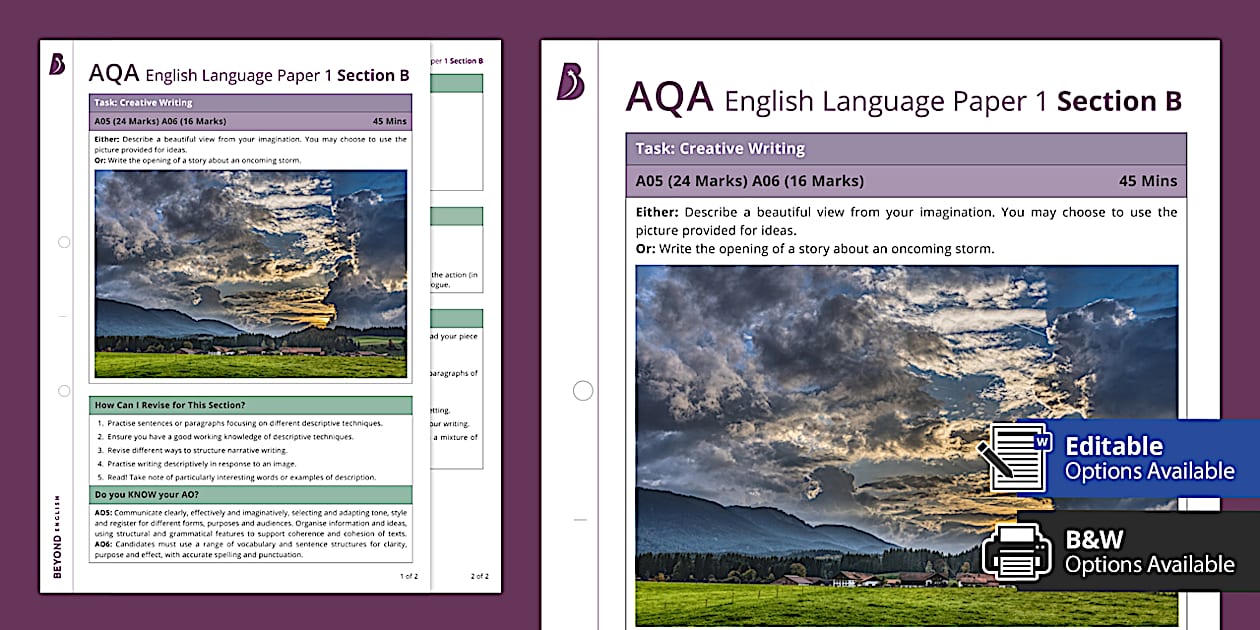1260x630 pixels.
Task: Click the upper hole punch on the small page
Action: 64,242
